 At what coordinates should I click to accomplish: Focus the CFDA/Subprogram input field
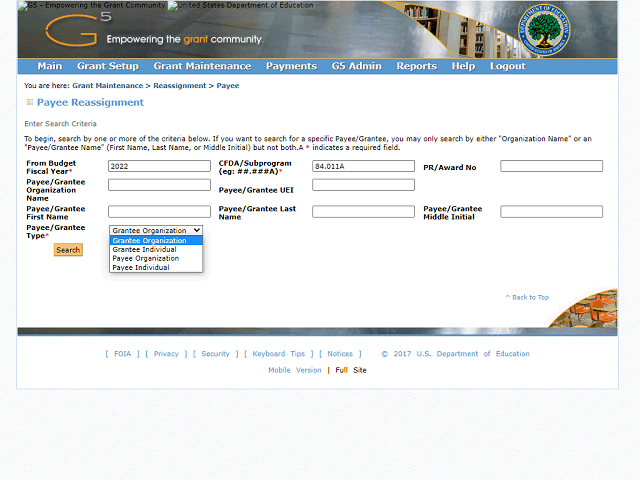pos(363,166)
